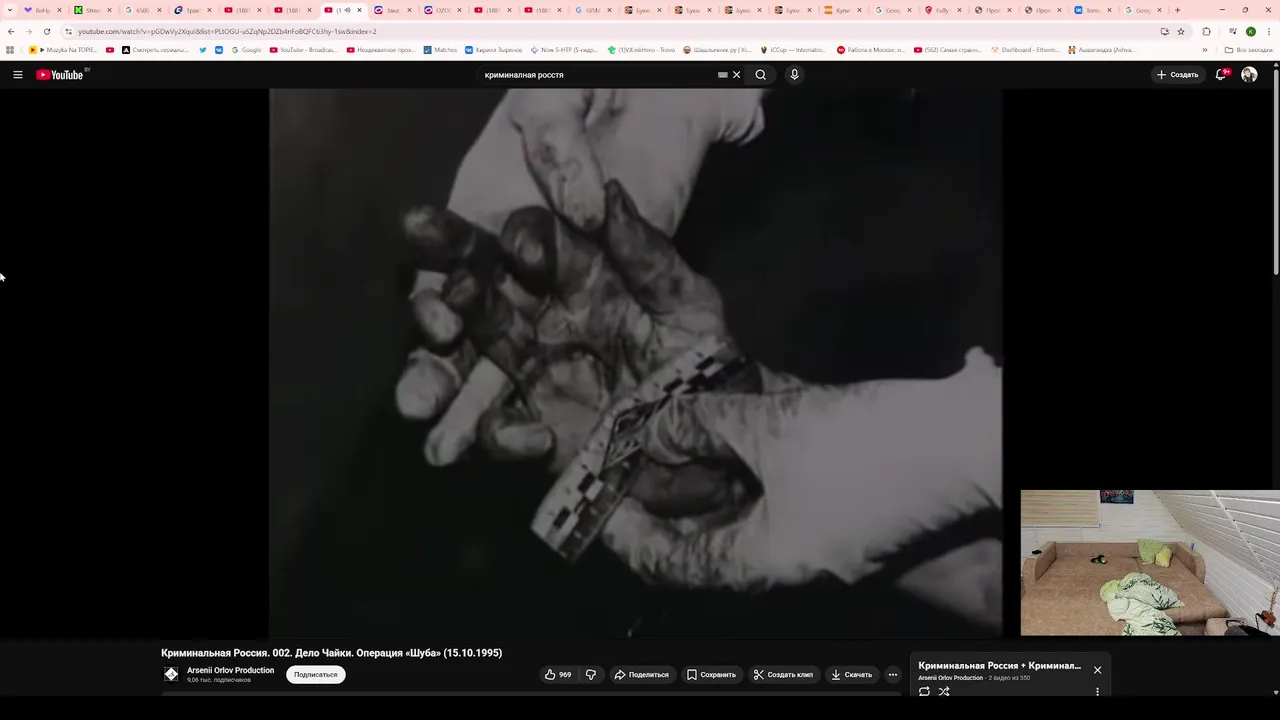
Task: Open media control icon in Chrome toolbar
Action: (1232, 31)
